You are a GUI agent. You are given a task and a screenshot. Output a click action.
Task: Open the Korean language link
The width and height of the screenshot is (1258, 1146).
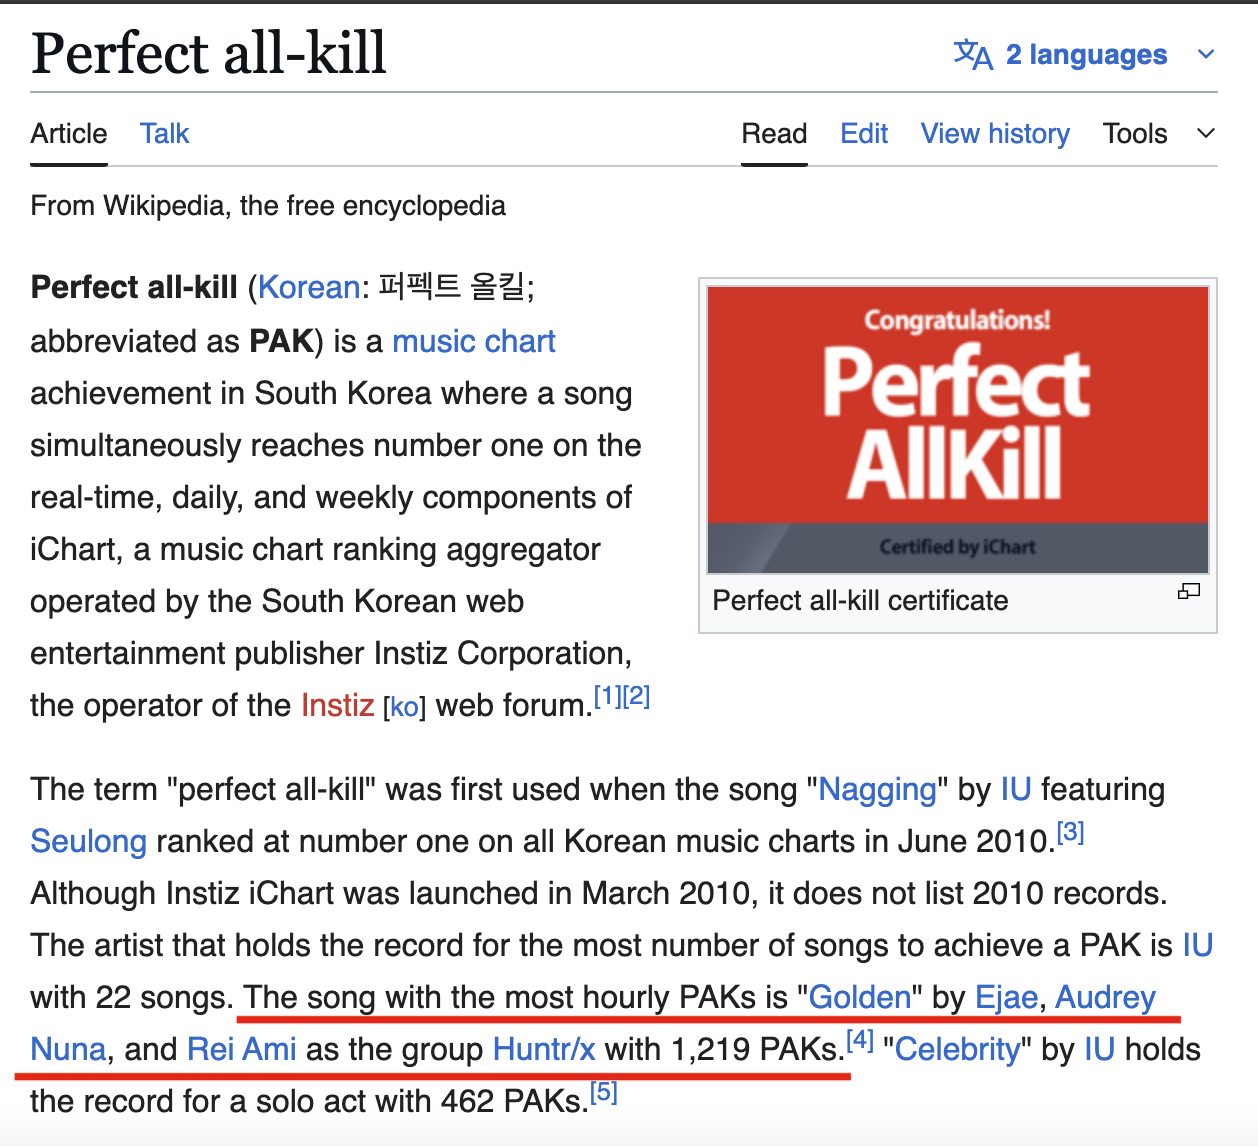tap(309, 288)
